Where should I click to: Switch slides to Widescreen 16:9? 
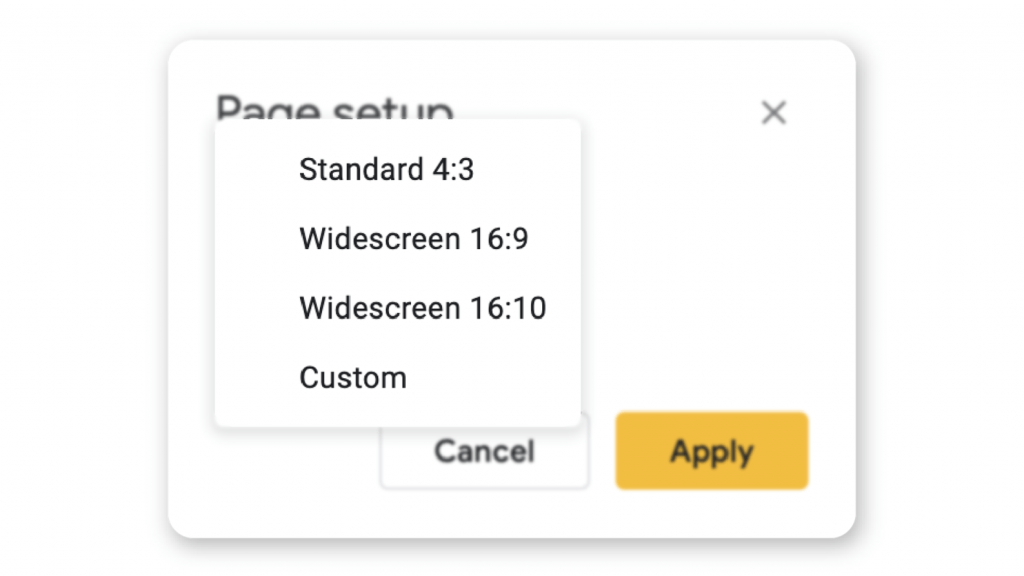(413, 239)
